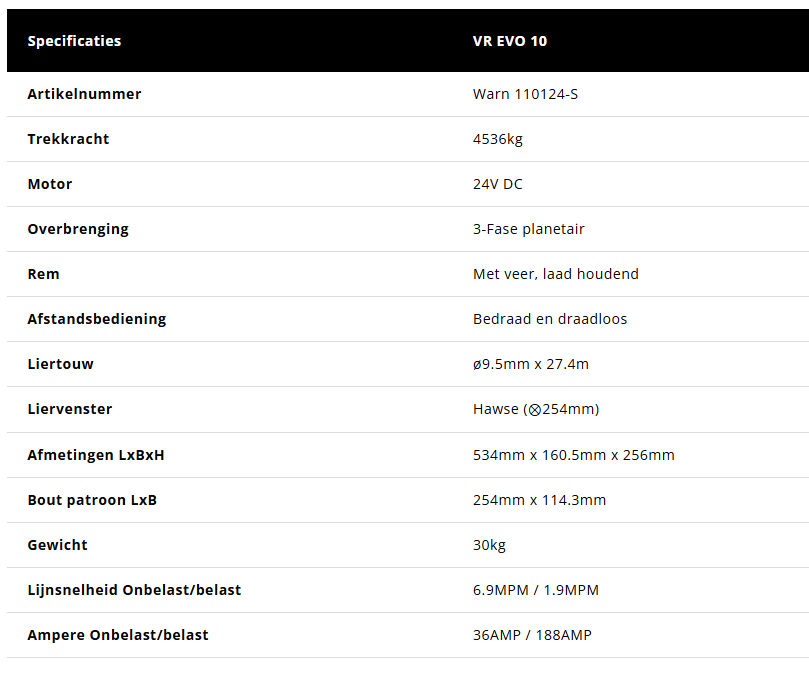The width and height of the screenshot is (809, 682).
Task: Click the Bedraad en draadloos value
Action: pos(550,319)
